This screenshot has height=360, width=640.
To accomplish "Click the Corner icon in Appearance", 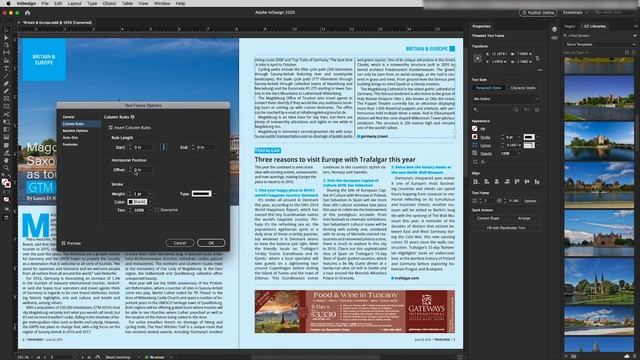I will tap(475, 145).
